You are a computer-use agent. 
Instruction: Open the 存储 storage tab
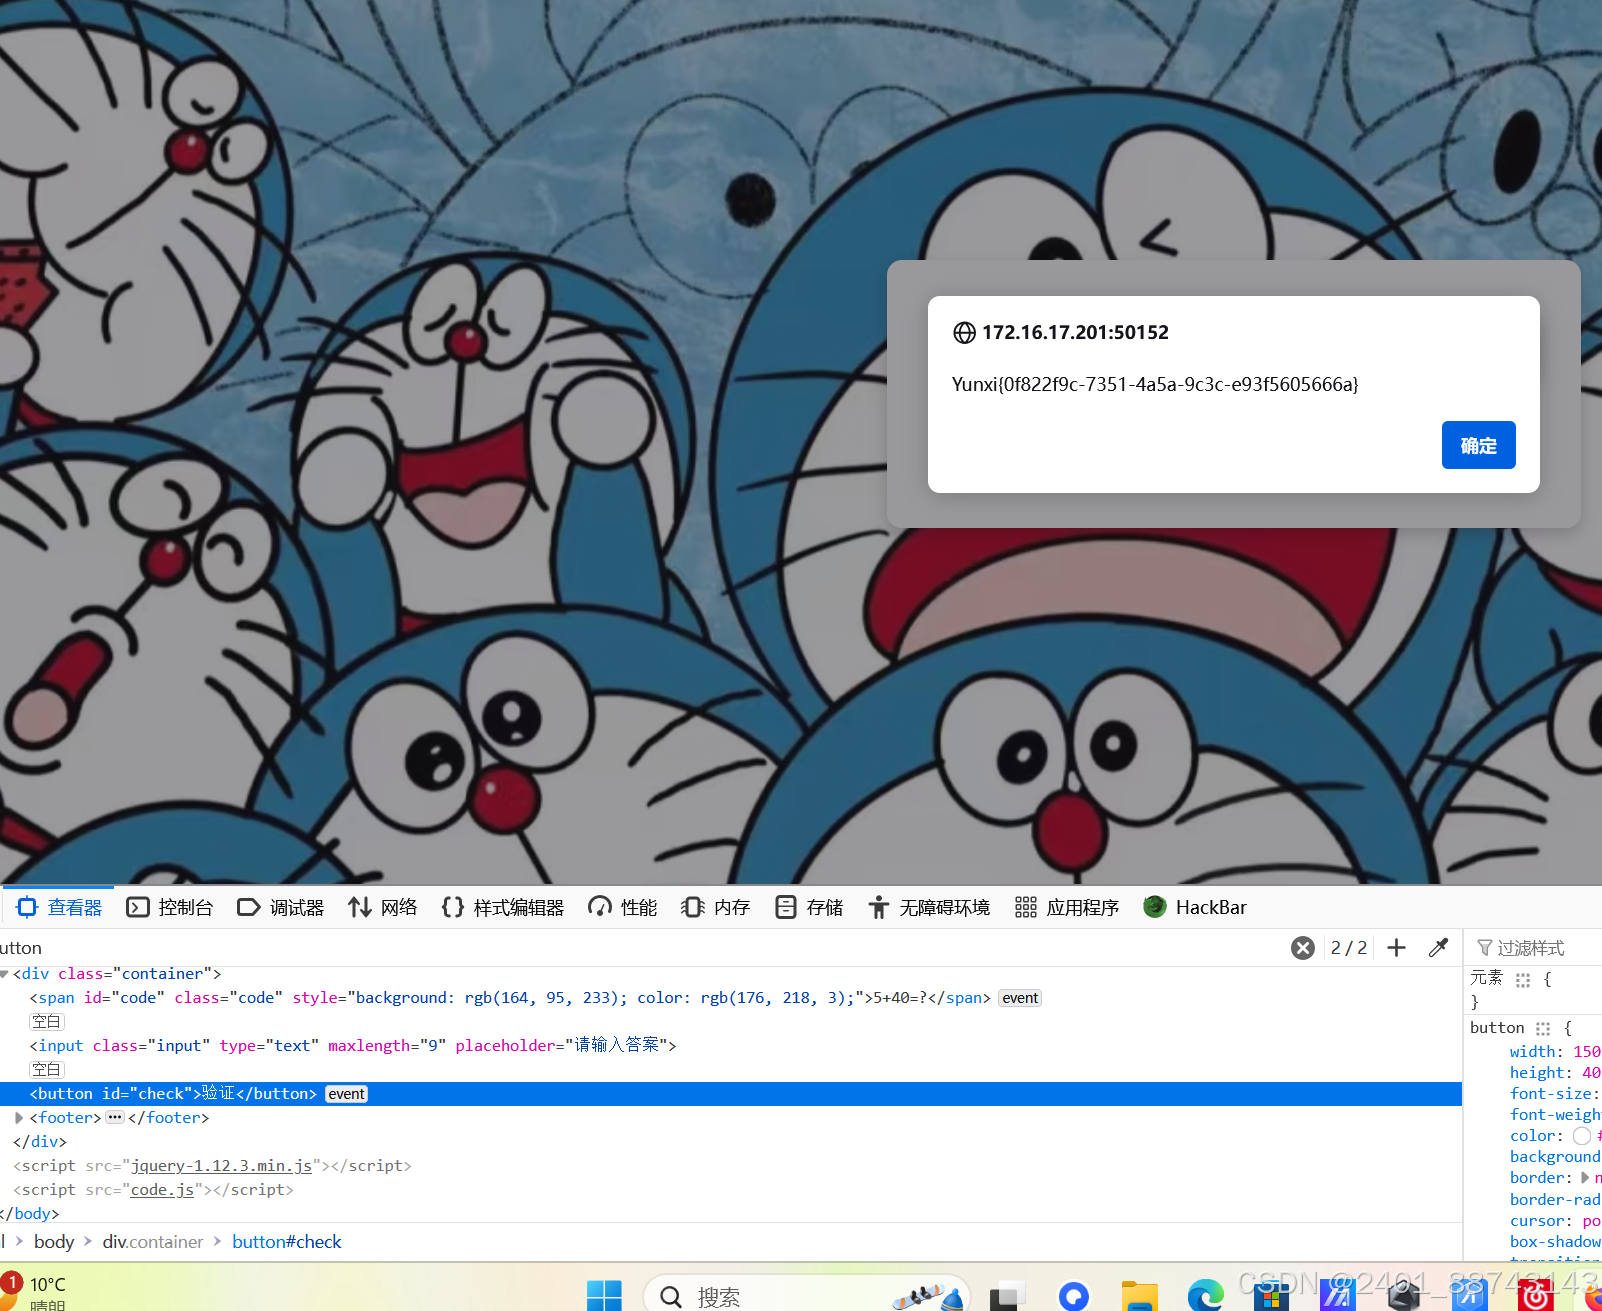[x=808, y=907]
